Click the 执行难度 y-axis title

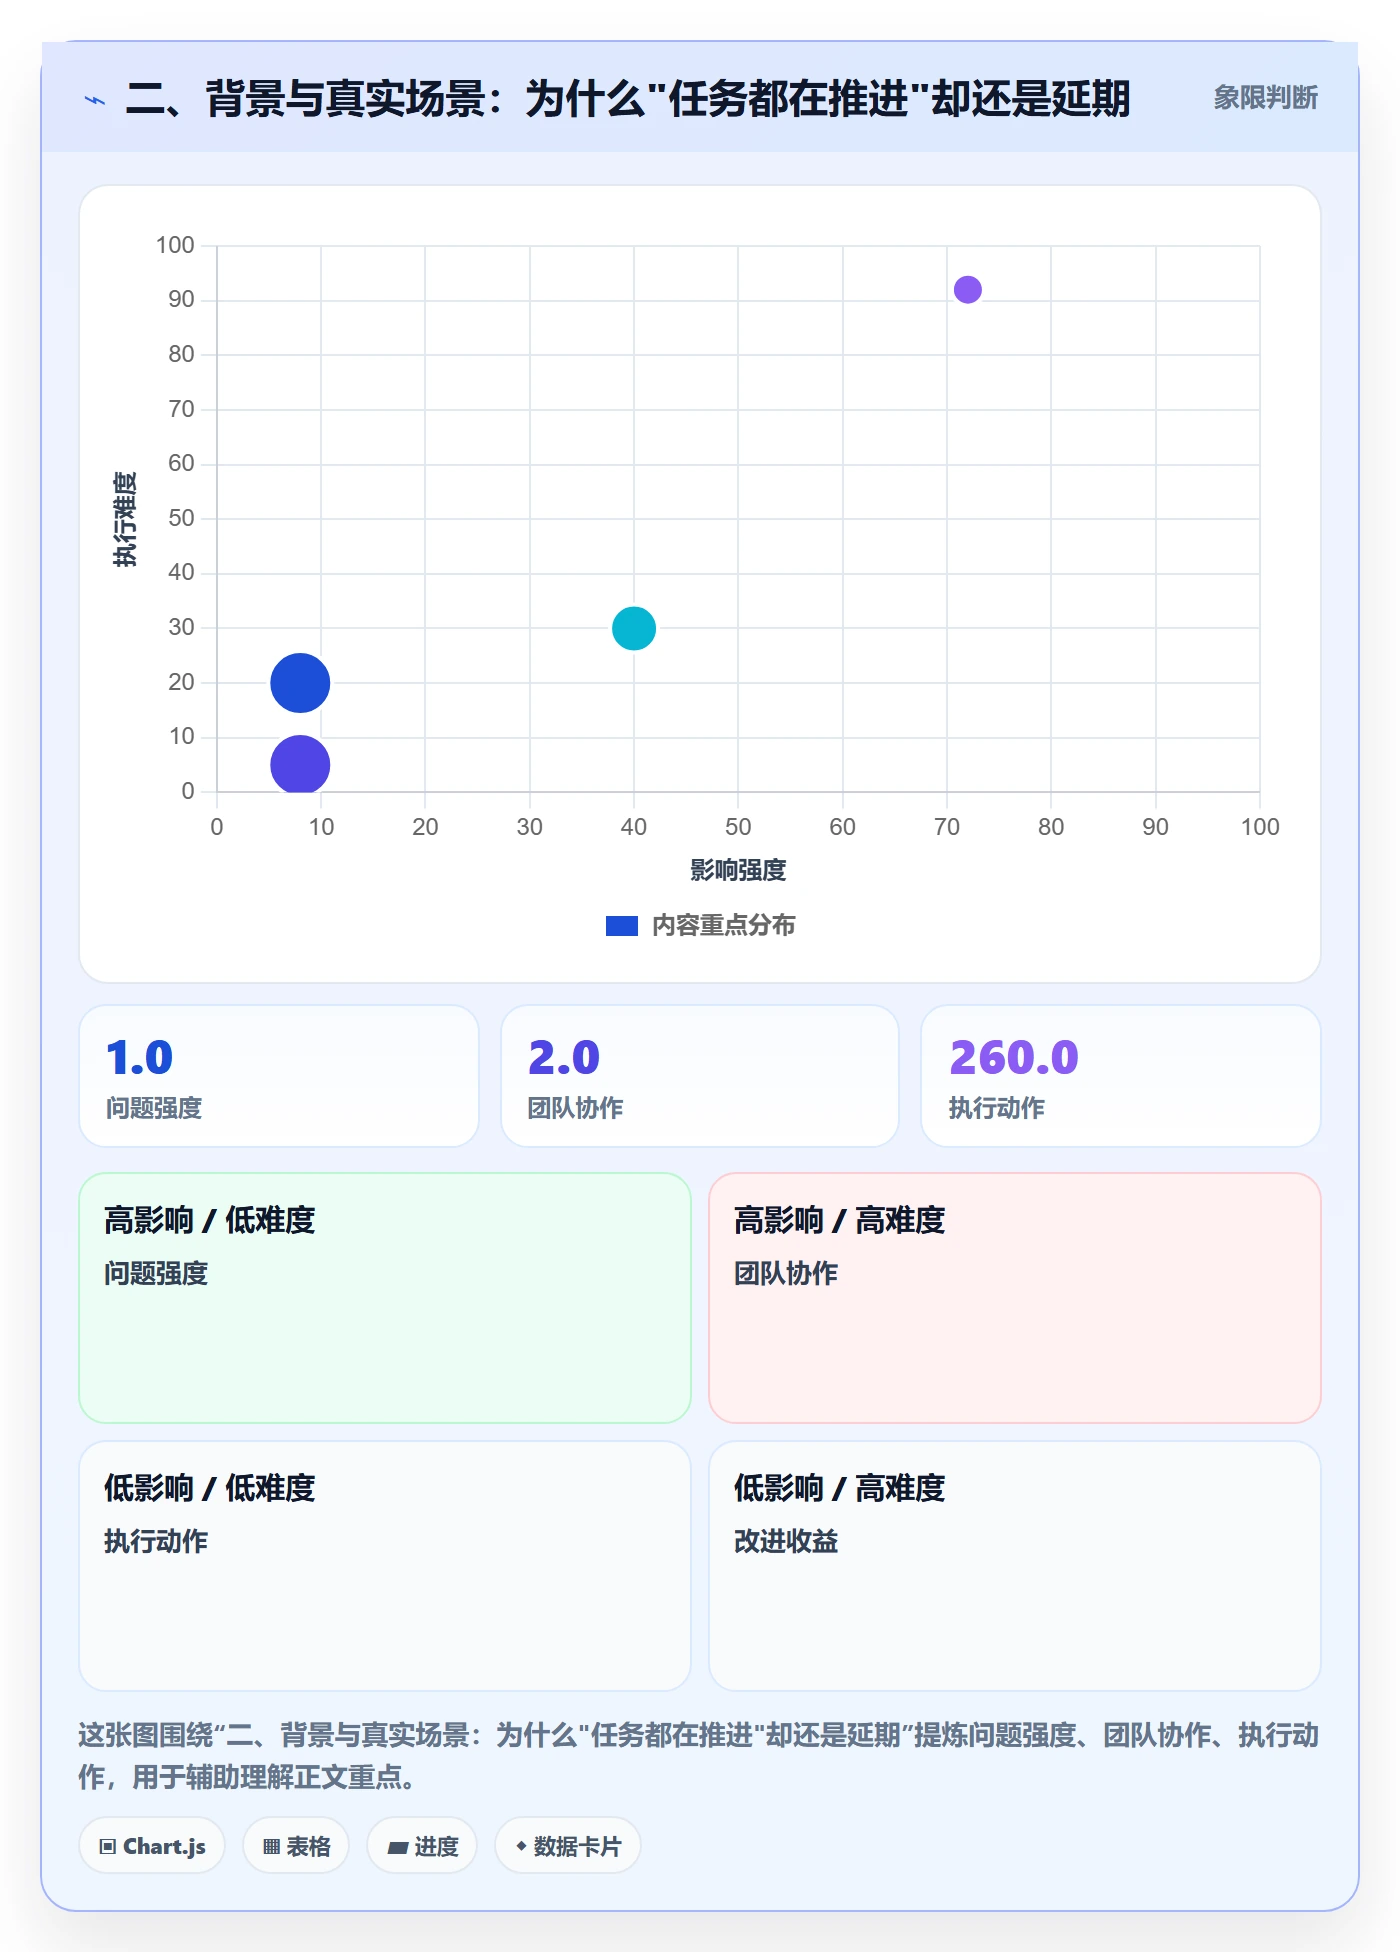(125, 519)
